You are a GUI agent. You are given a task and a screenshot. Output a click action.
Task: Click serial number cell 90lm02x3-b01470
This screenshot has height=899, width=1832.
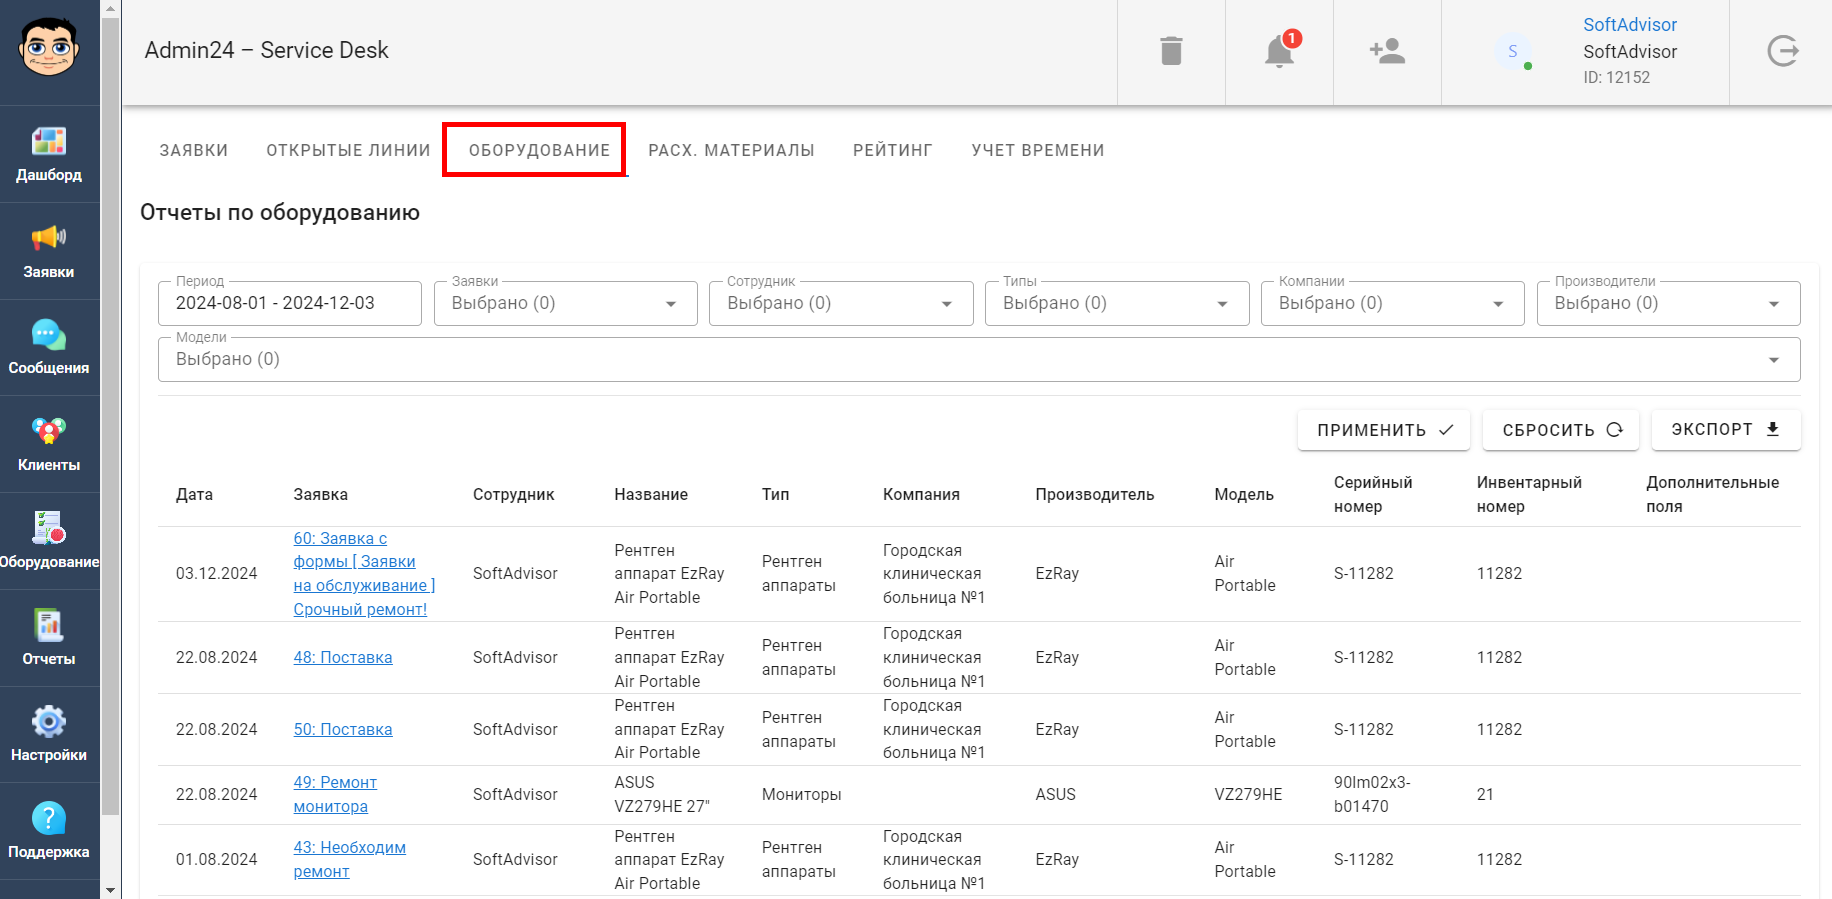tap(1372, 794)
